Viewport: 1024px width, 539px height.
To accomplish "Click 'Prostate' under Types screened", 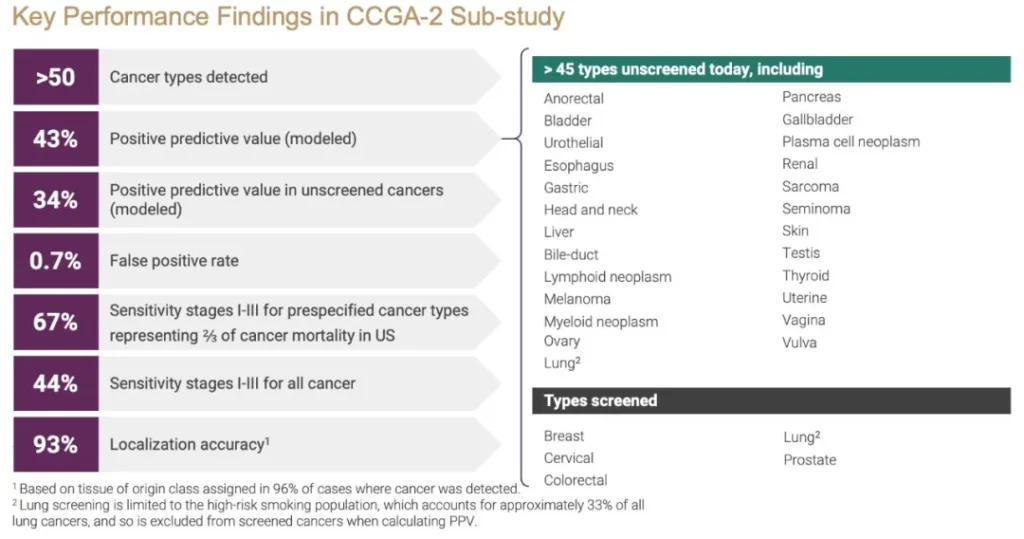I will tap(810, 460).
